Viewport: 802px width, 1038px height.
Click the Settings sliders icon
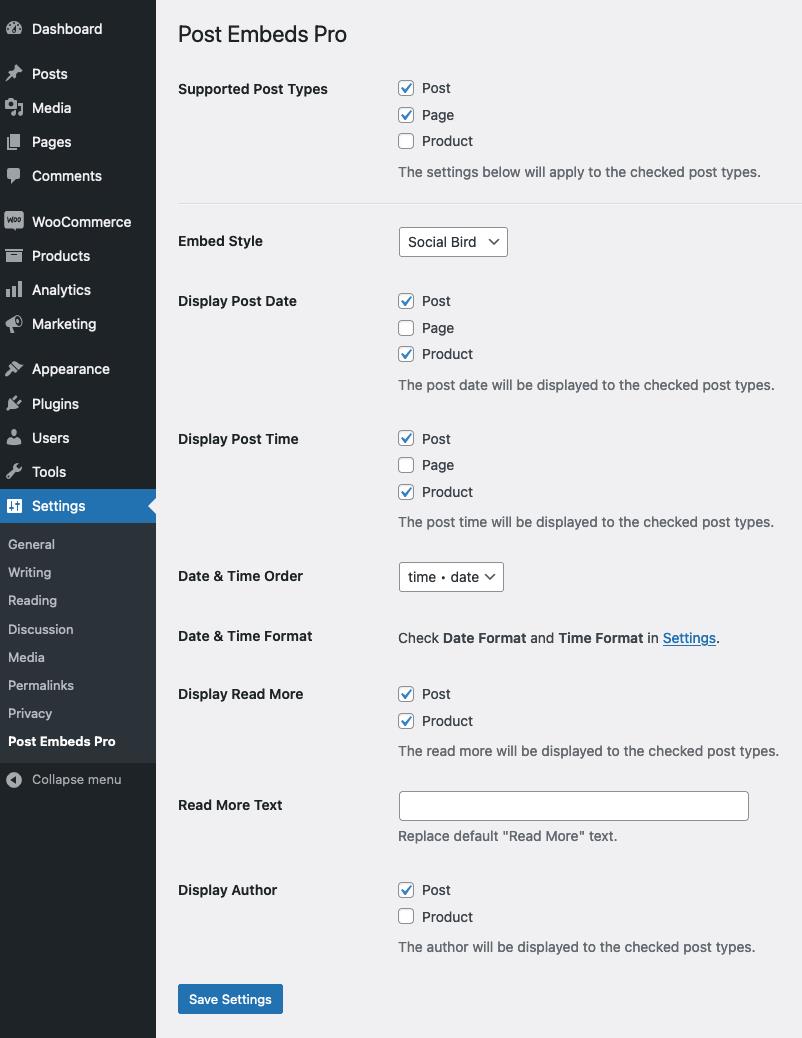point(14,506)
